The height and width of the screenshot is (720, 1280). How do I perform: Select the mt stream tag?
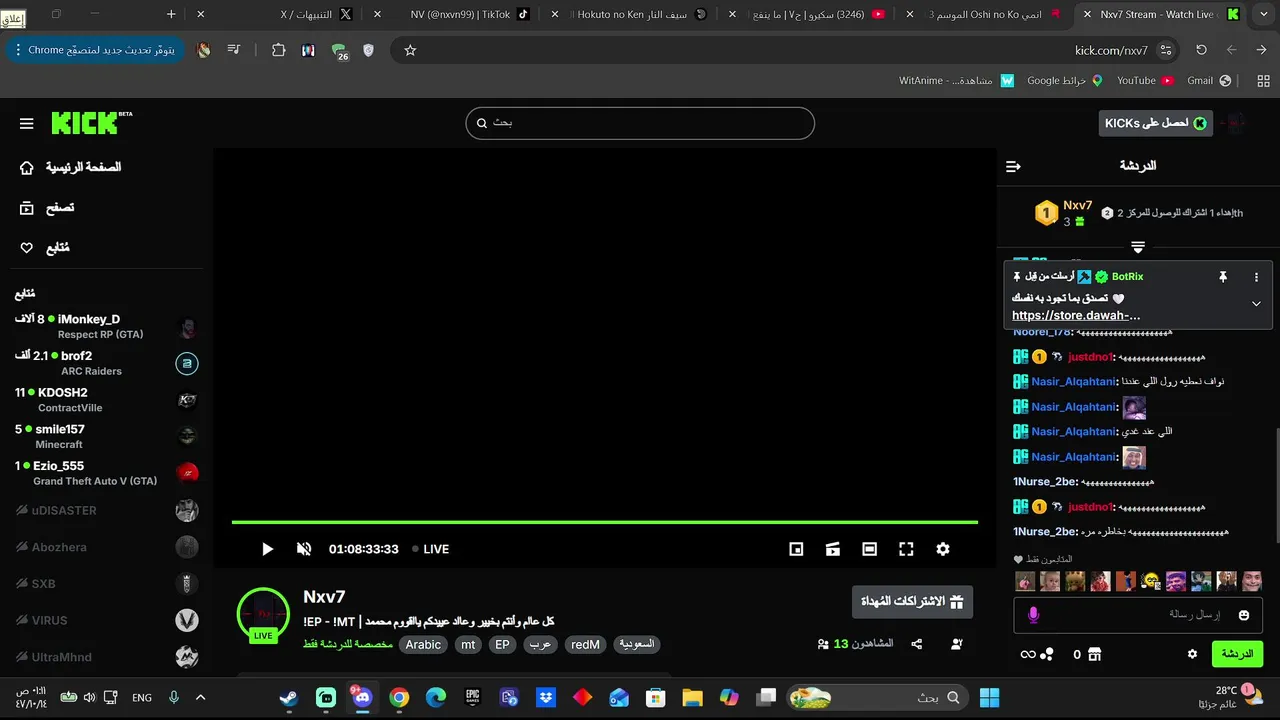(468, 645)
